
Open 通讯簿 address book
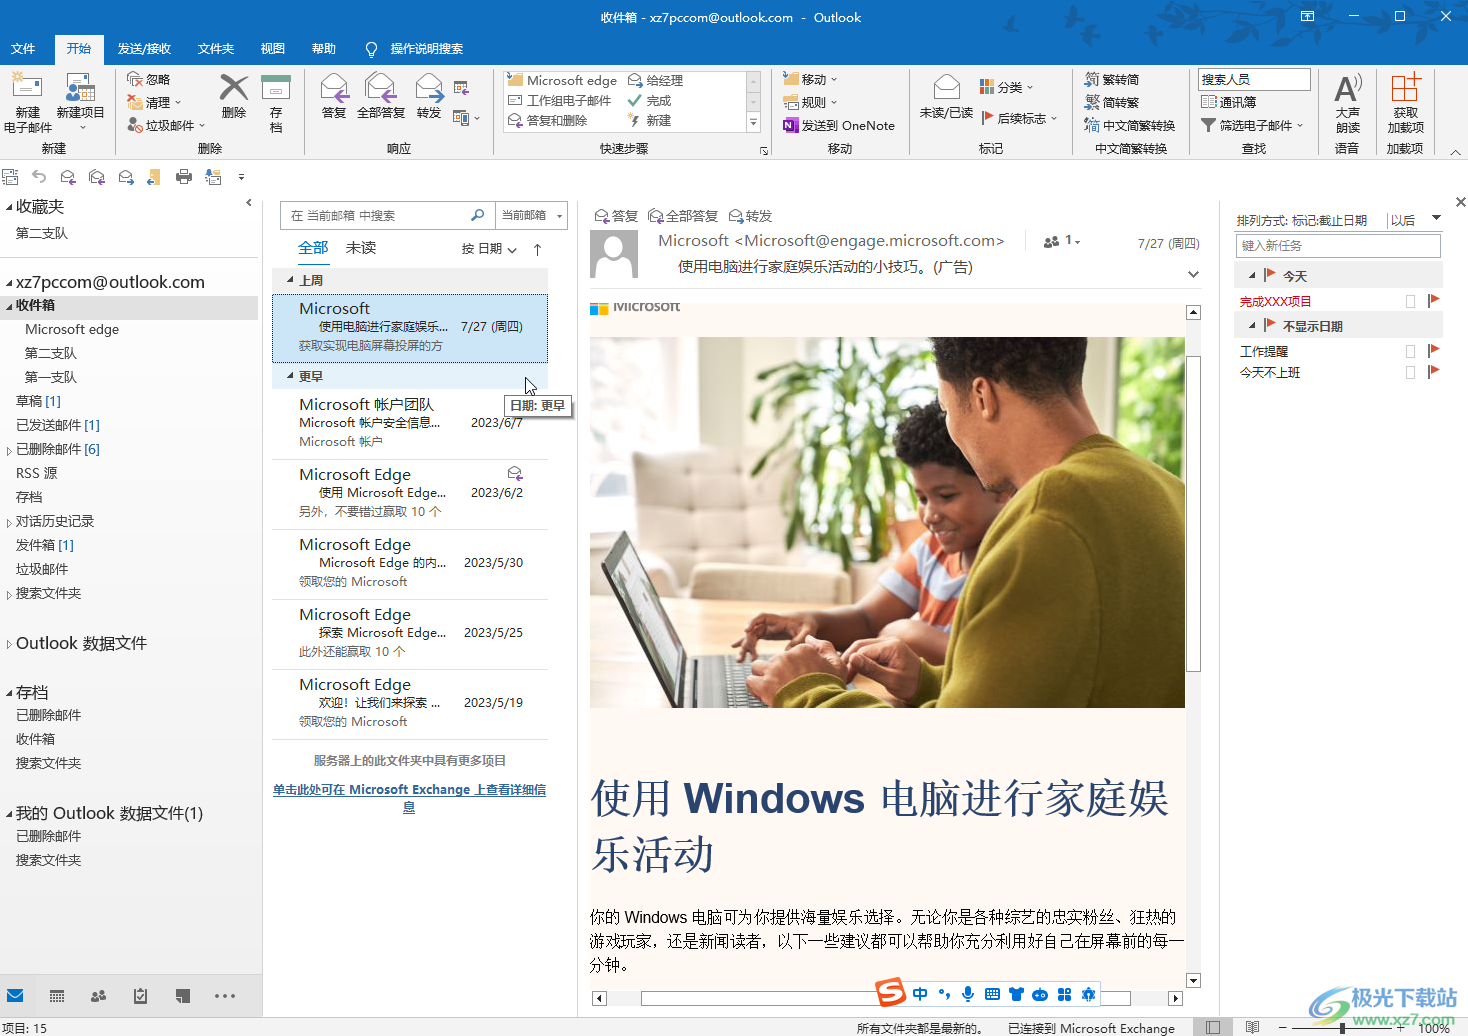(1229, 102)
